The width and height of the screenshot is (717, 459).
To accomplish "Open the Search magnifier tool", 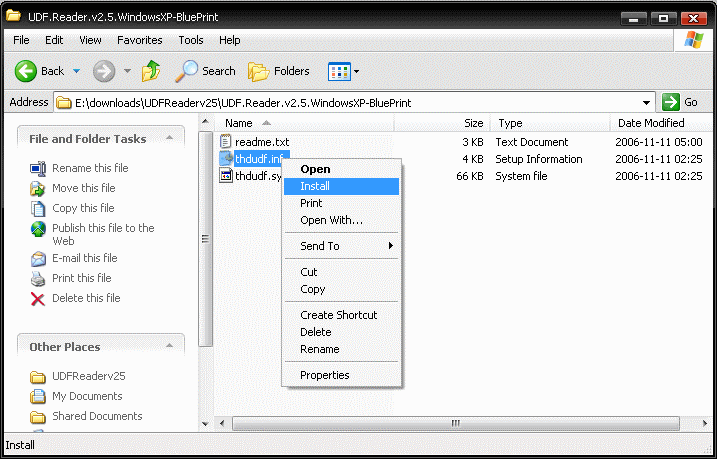I will pyautogui.click(x=187, y=71).
